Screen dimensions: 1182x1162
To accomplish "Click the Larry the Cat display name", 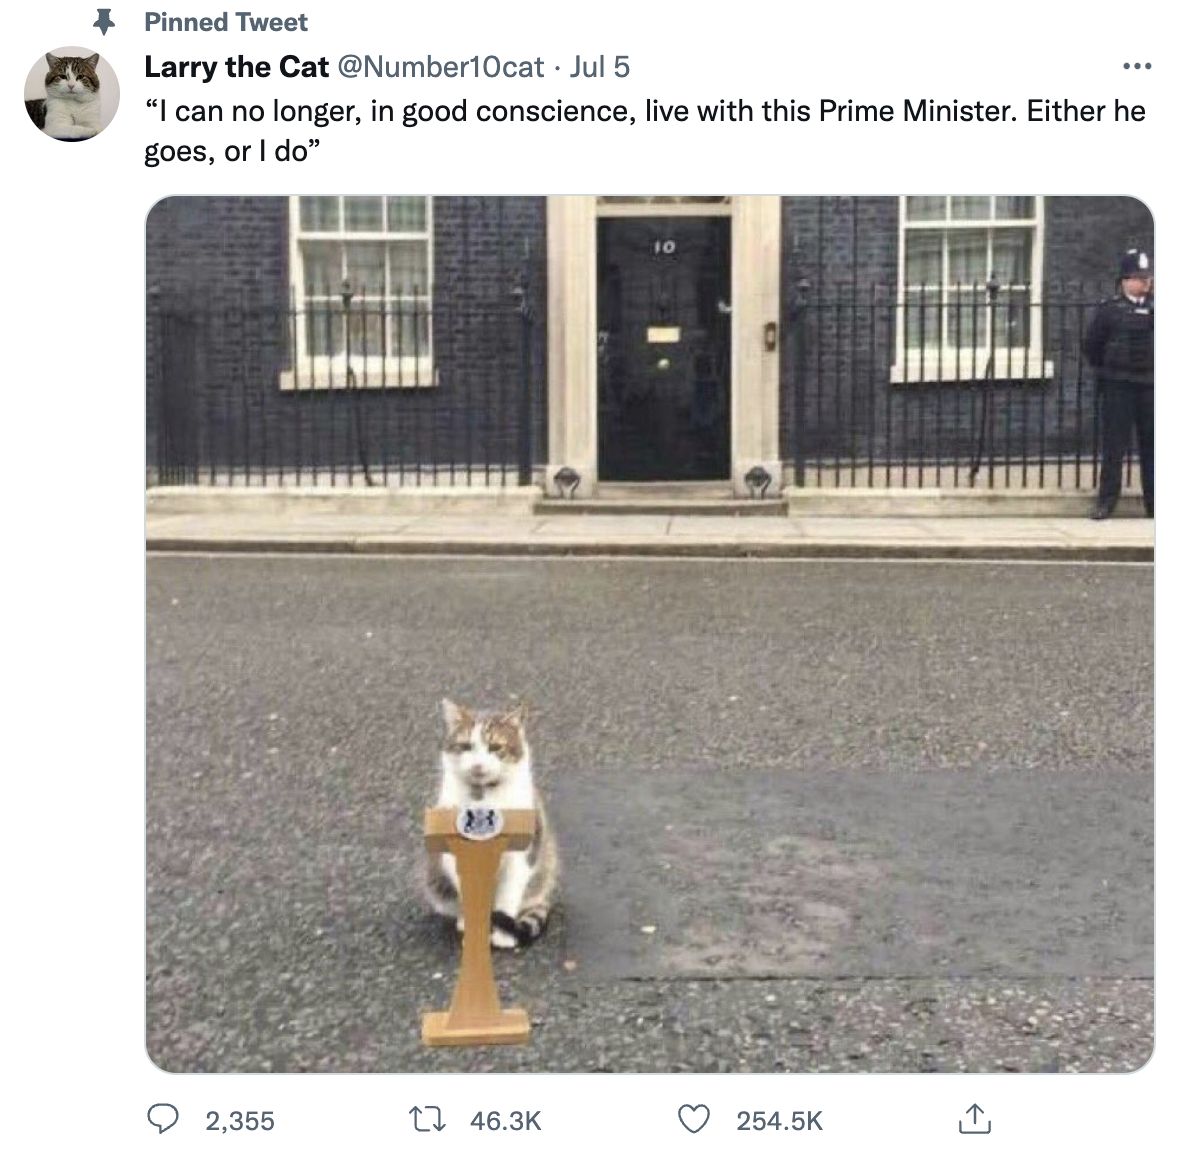I will (x=236, y=67).
